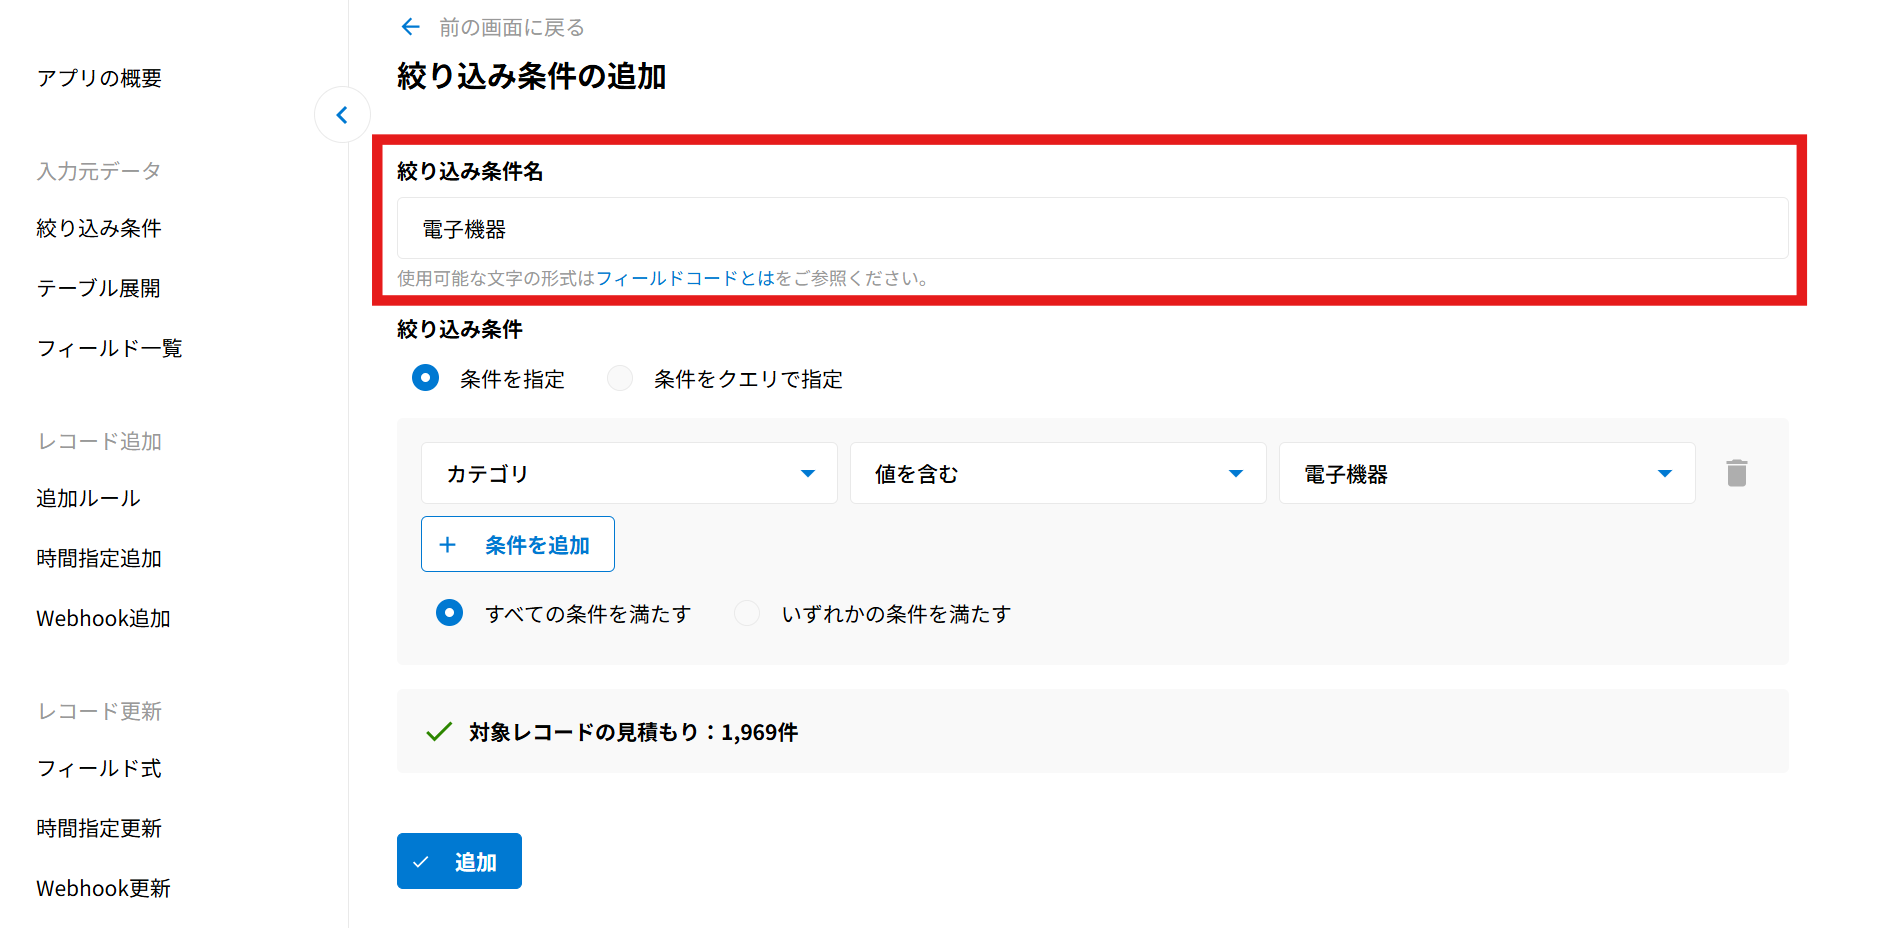Click the 絞り込み条件名 text input field

click(1092, 229)
